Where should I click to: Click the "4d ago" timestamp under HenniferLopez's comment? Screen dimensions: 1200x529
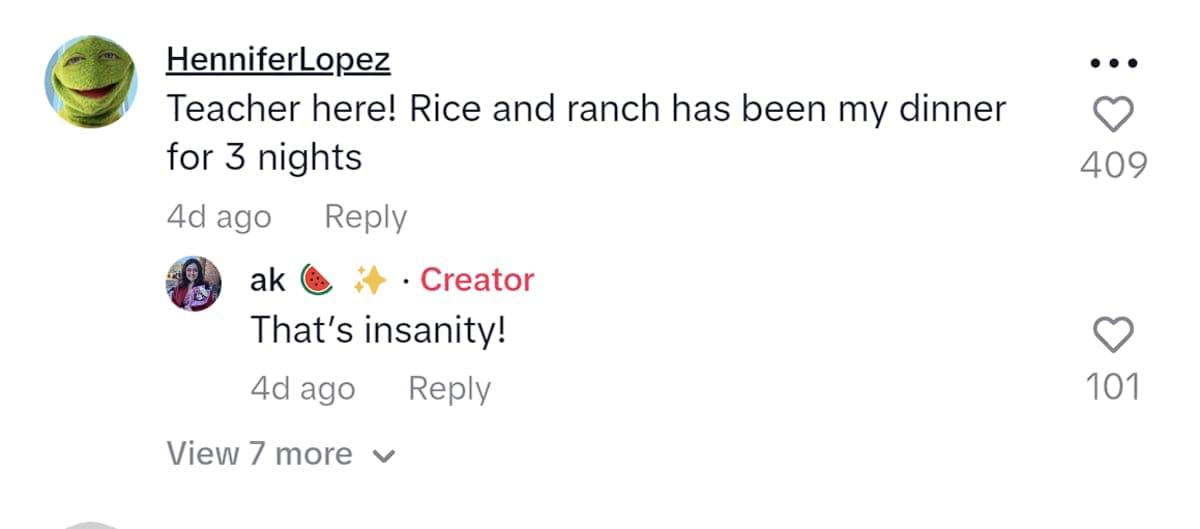(x=218, y=217)
